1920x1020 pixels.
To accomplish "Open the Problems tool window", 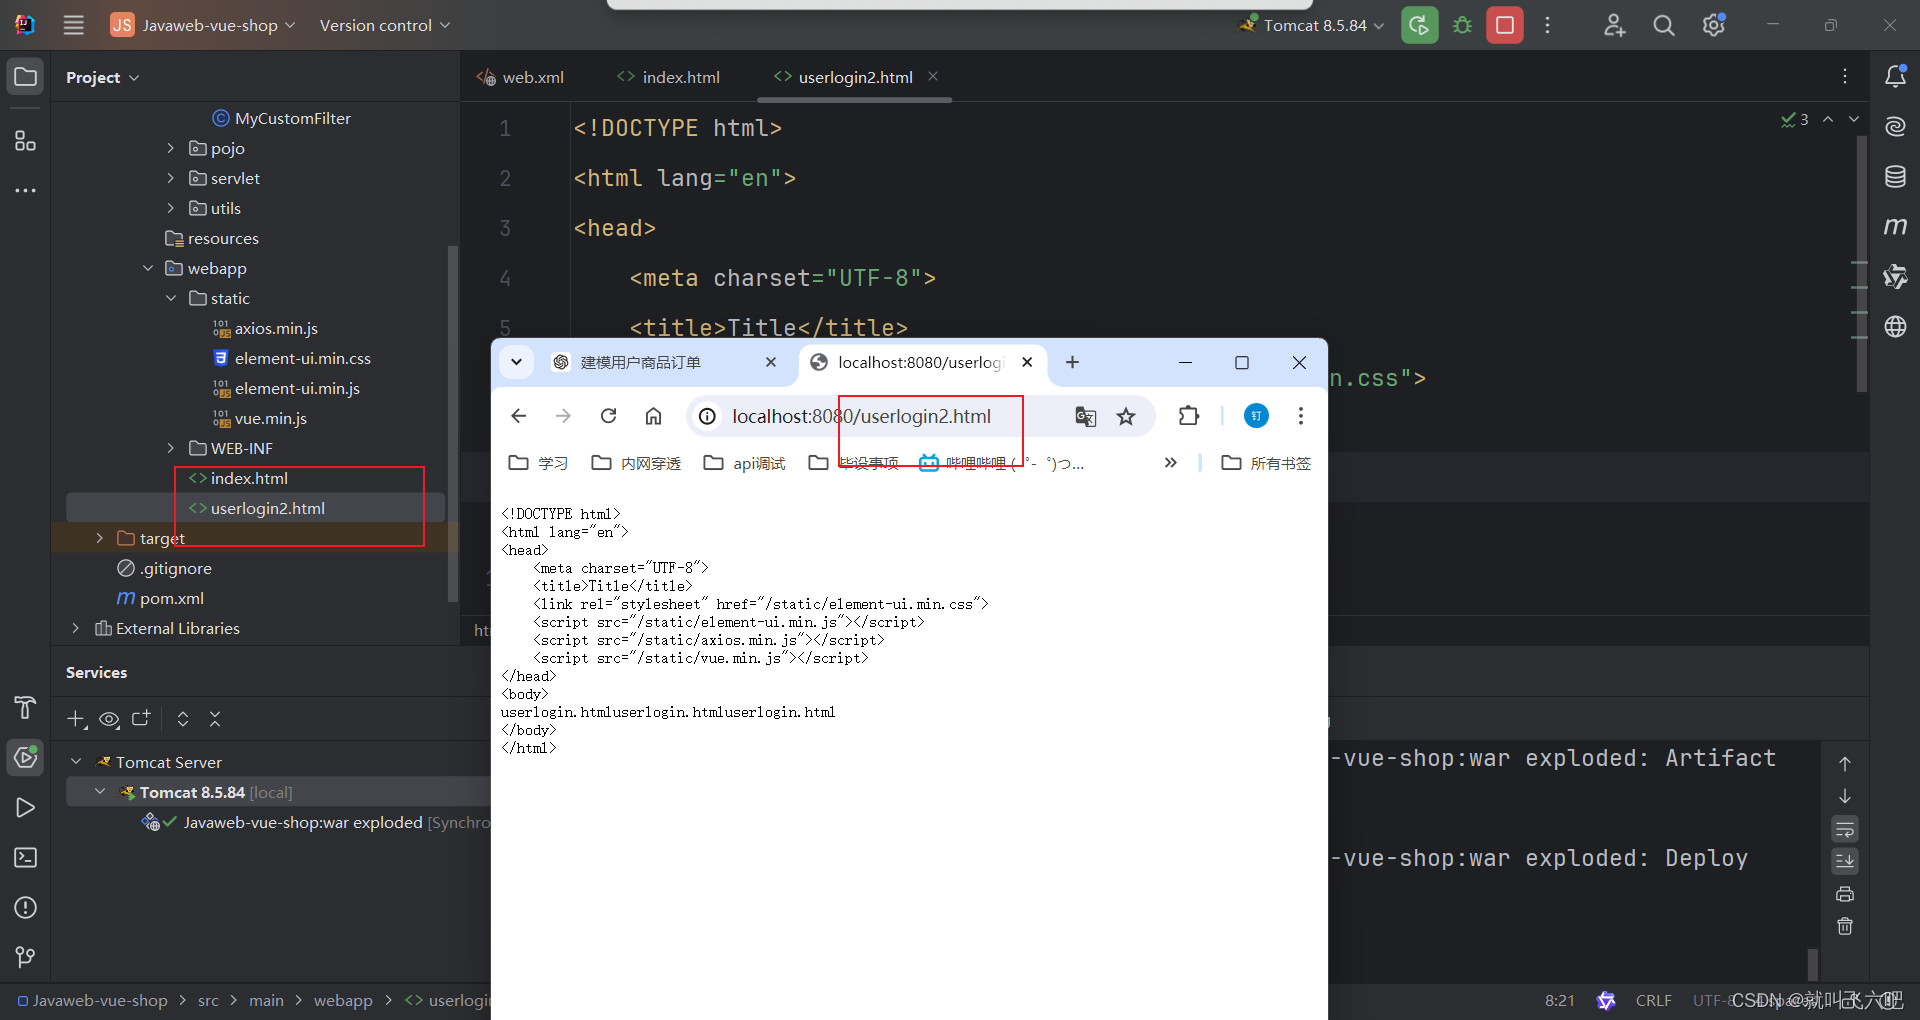I will tap(25, 907).
